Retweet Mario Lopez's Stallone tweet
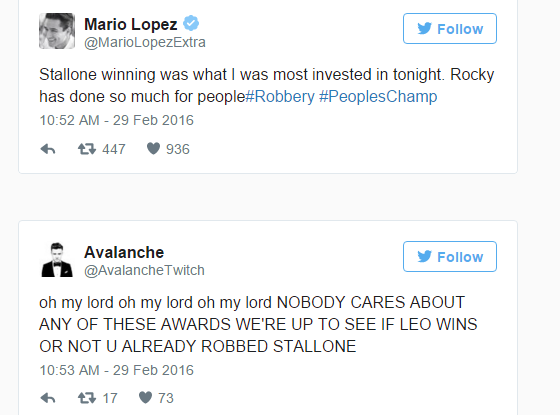560x415 pixels. (87, 149)
